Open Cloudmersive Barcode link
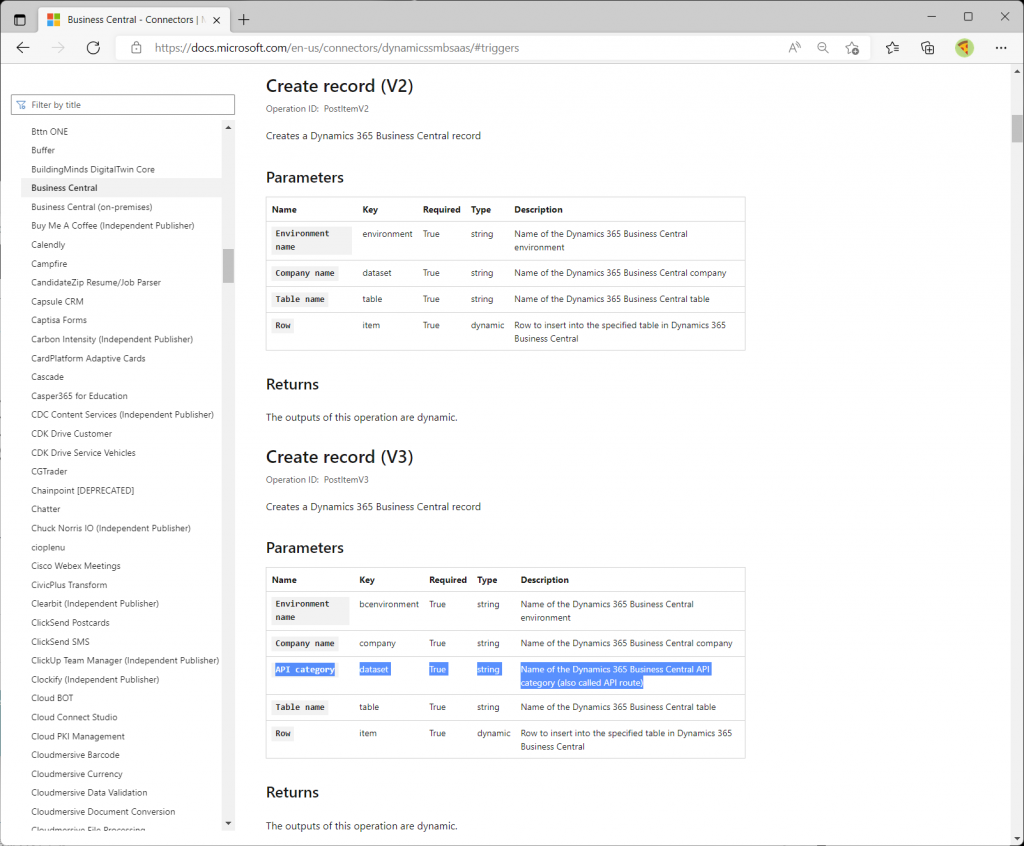Viewport: 1024px width, 846px height. pyautogui.click(x=76, y=755)
